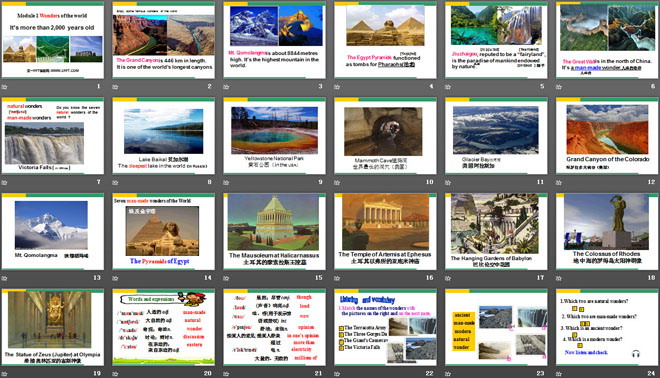660x378 pixels.
Task: Hit the star transition icon beneath slide 23
Action: point(448,374)
